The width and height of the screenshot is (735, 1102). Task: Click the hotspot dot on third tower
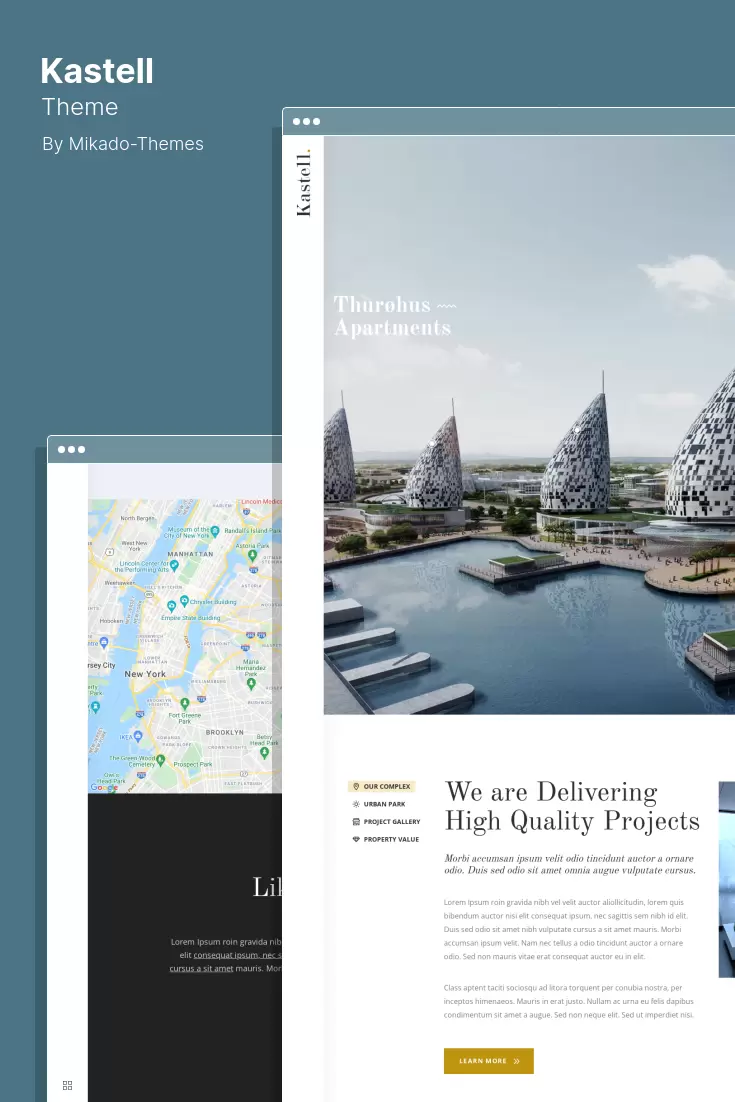point(577,430)
